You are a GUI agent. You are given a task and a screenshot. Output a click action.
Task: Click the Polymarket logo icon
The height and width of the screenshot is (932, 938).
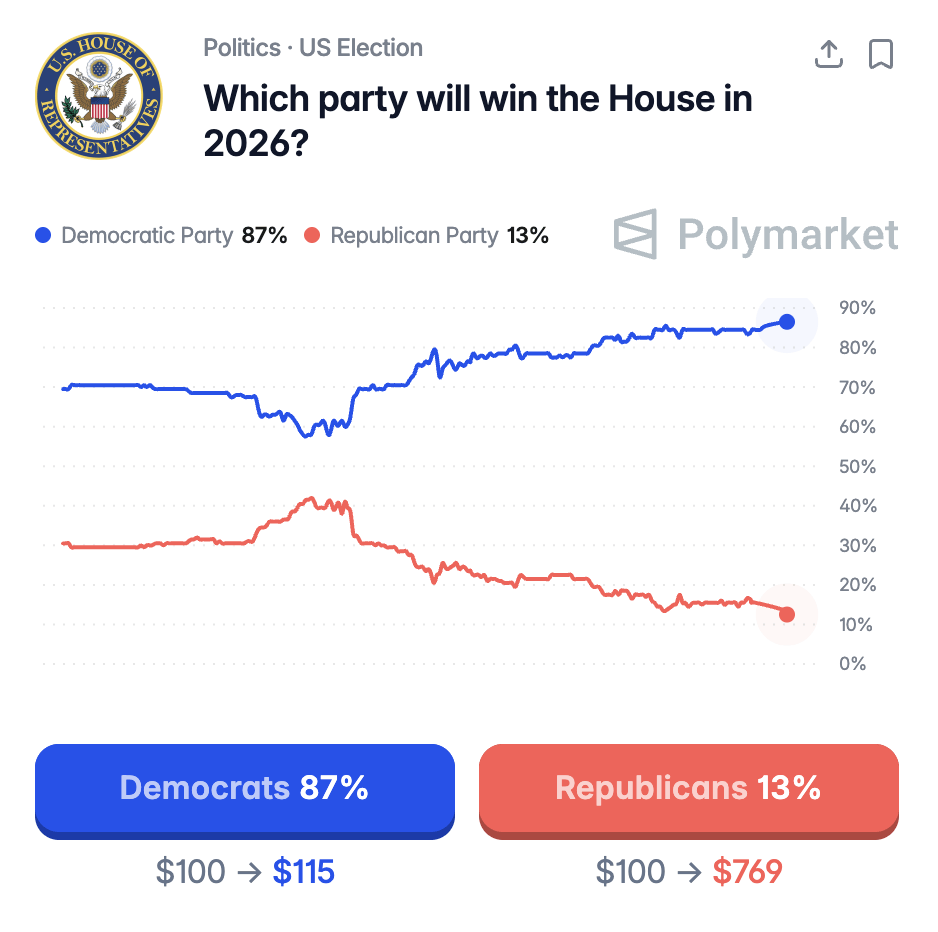point(636,234)
